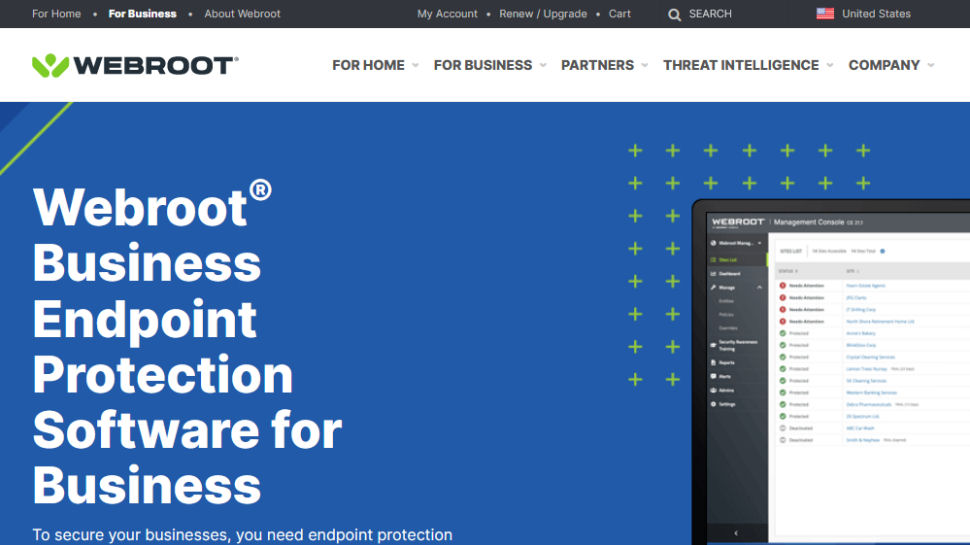Click the United States flag icon
Screen dimensions: 970x545
pos(825,14)
